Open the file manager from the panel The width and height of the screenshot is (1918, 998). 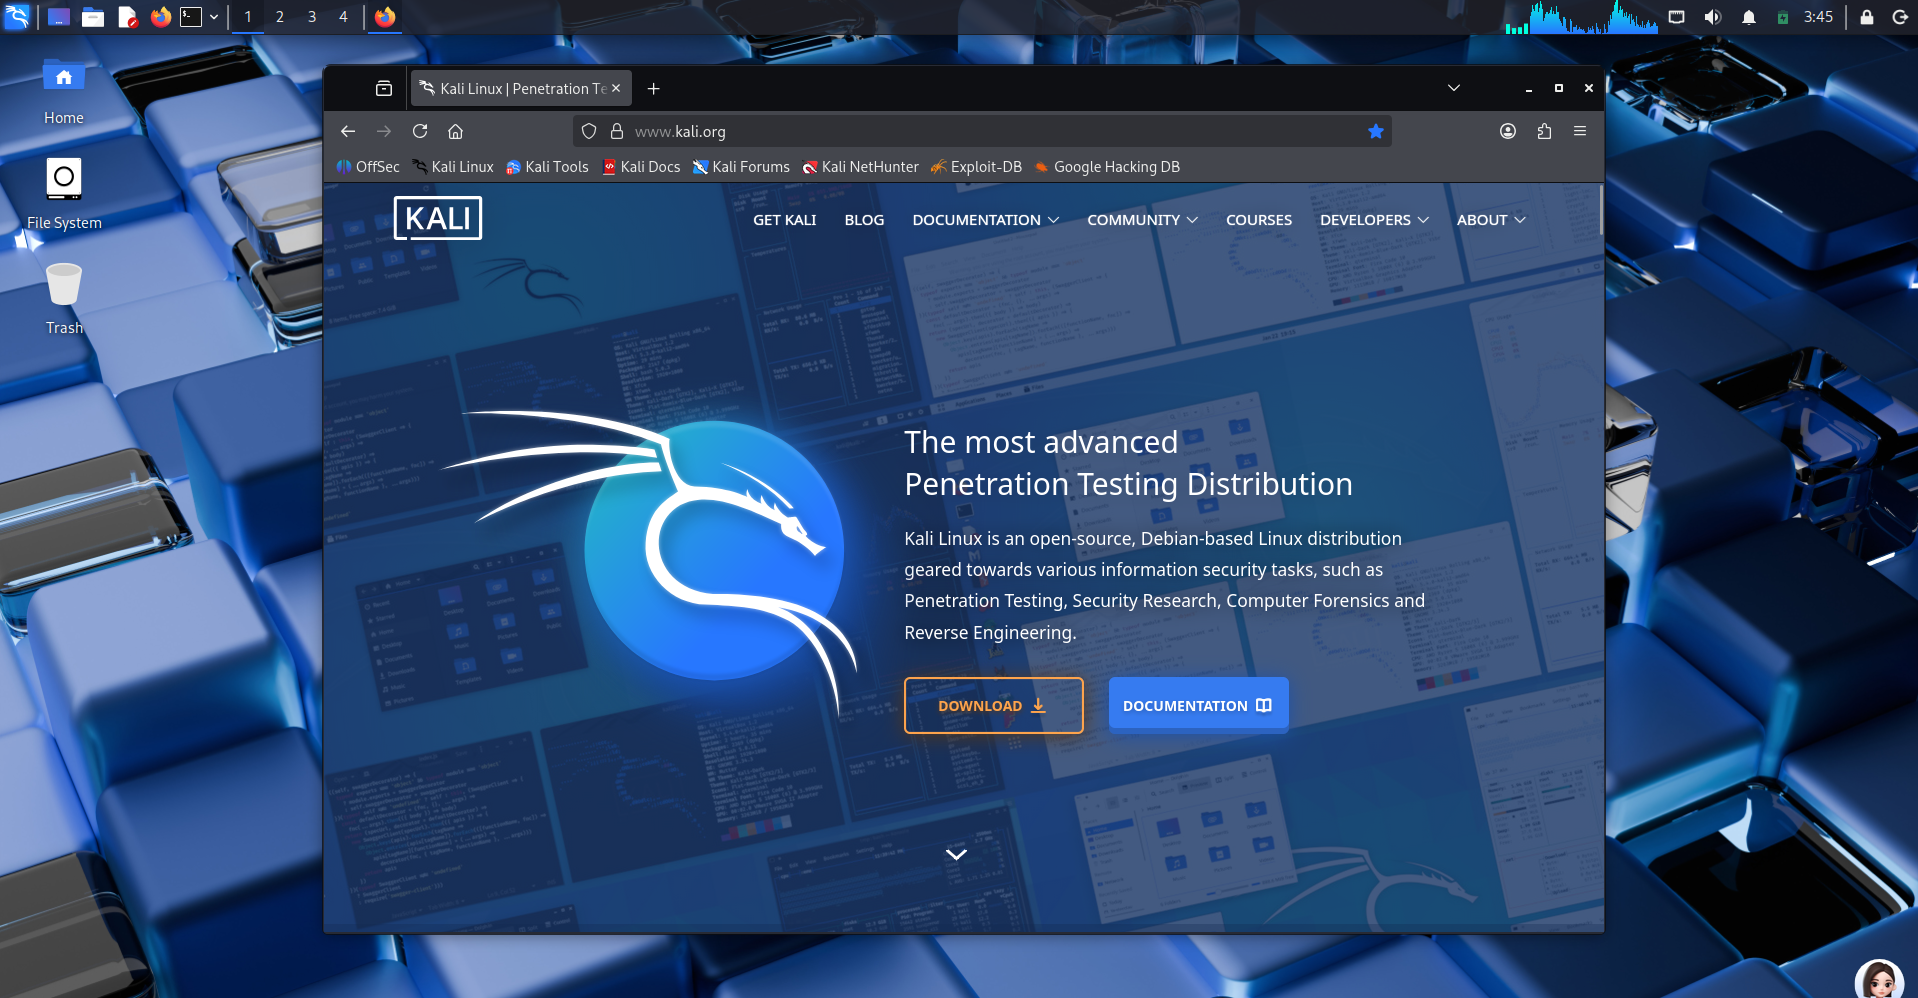pyautogui.click(x=93, y=17)
